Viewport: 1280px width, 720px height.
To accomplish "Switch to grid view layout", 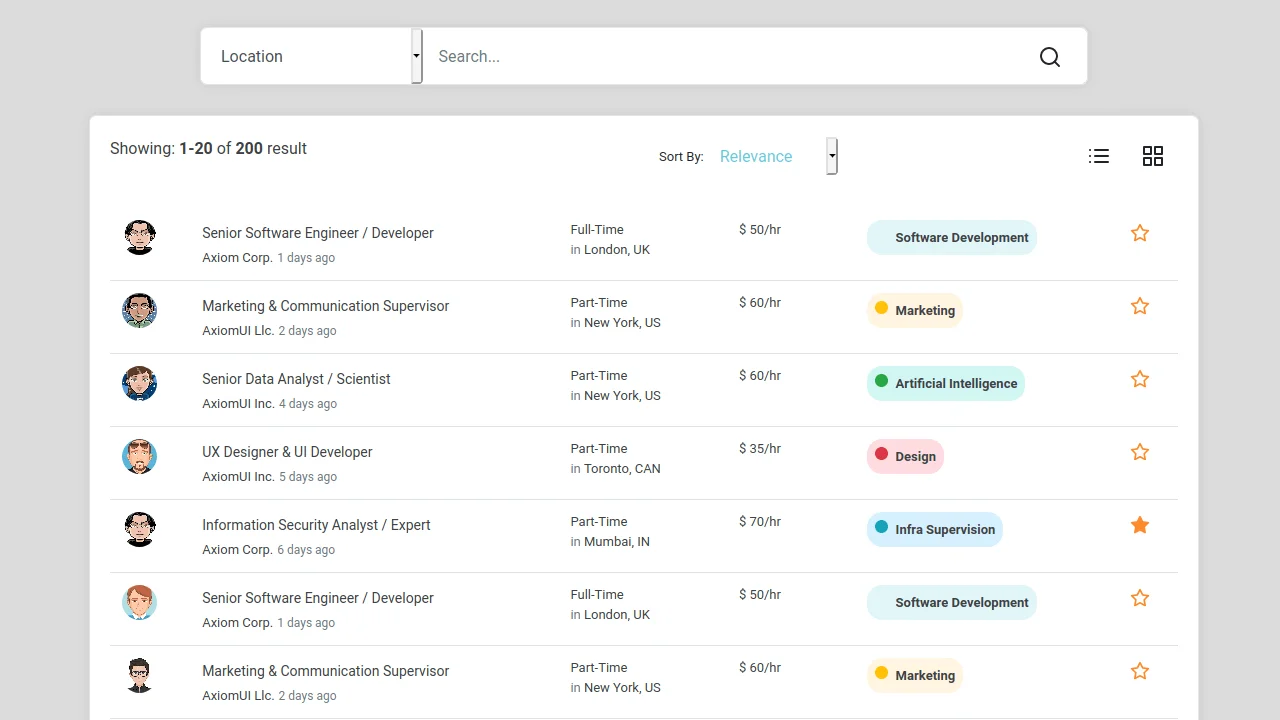I will [x=1152, y=156].
